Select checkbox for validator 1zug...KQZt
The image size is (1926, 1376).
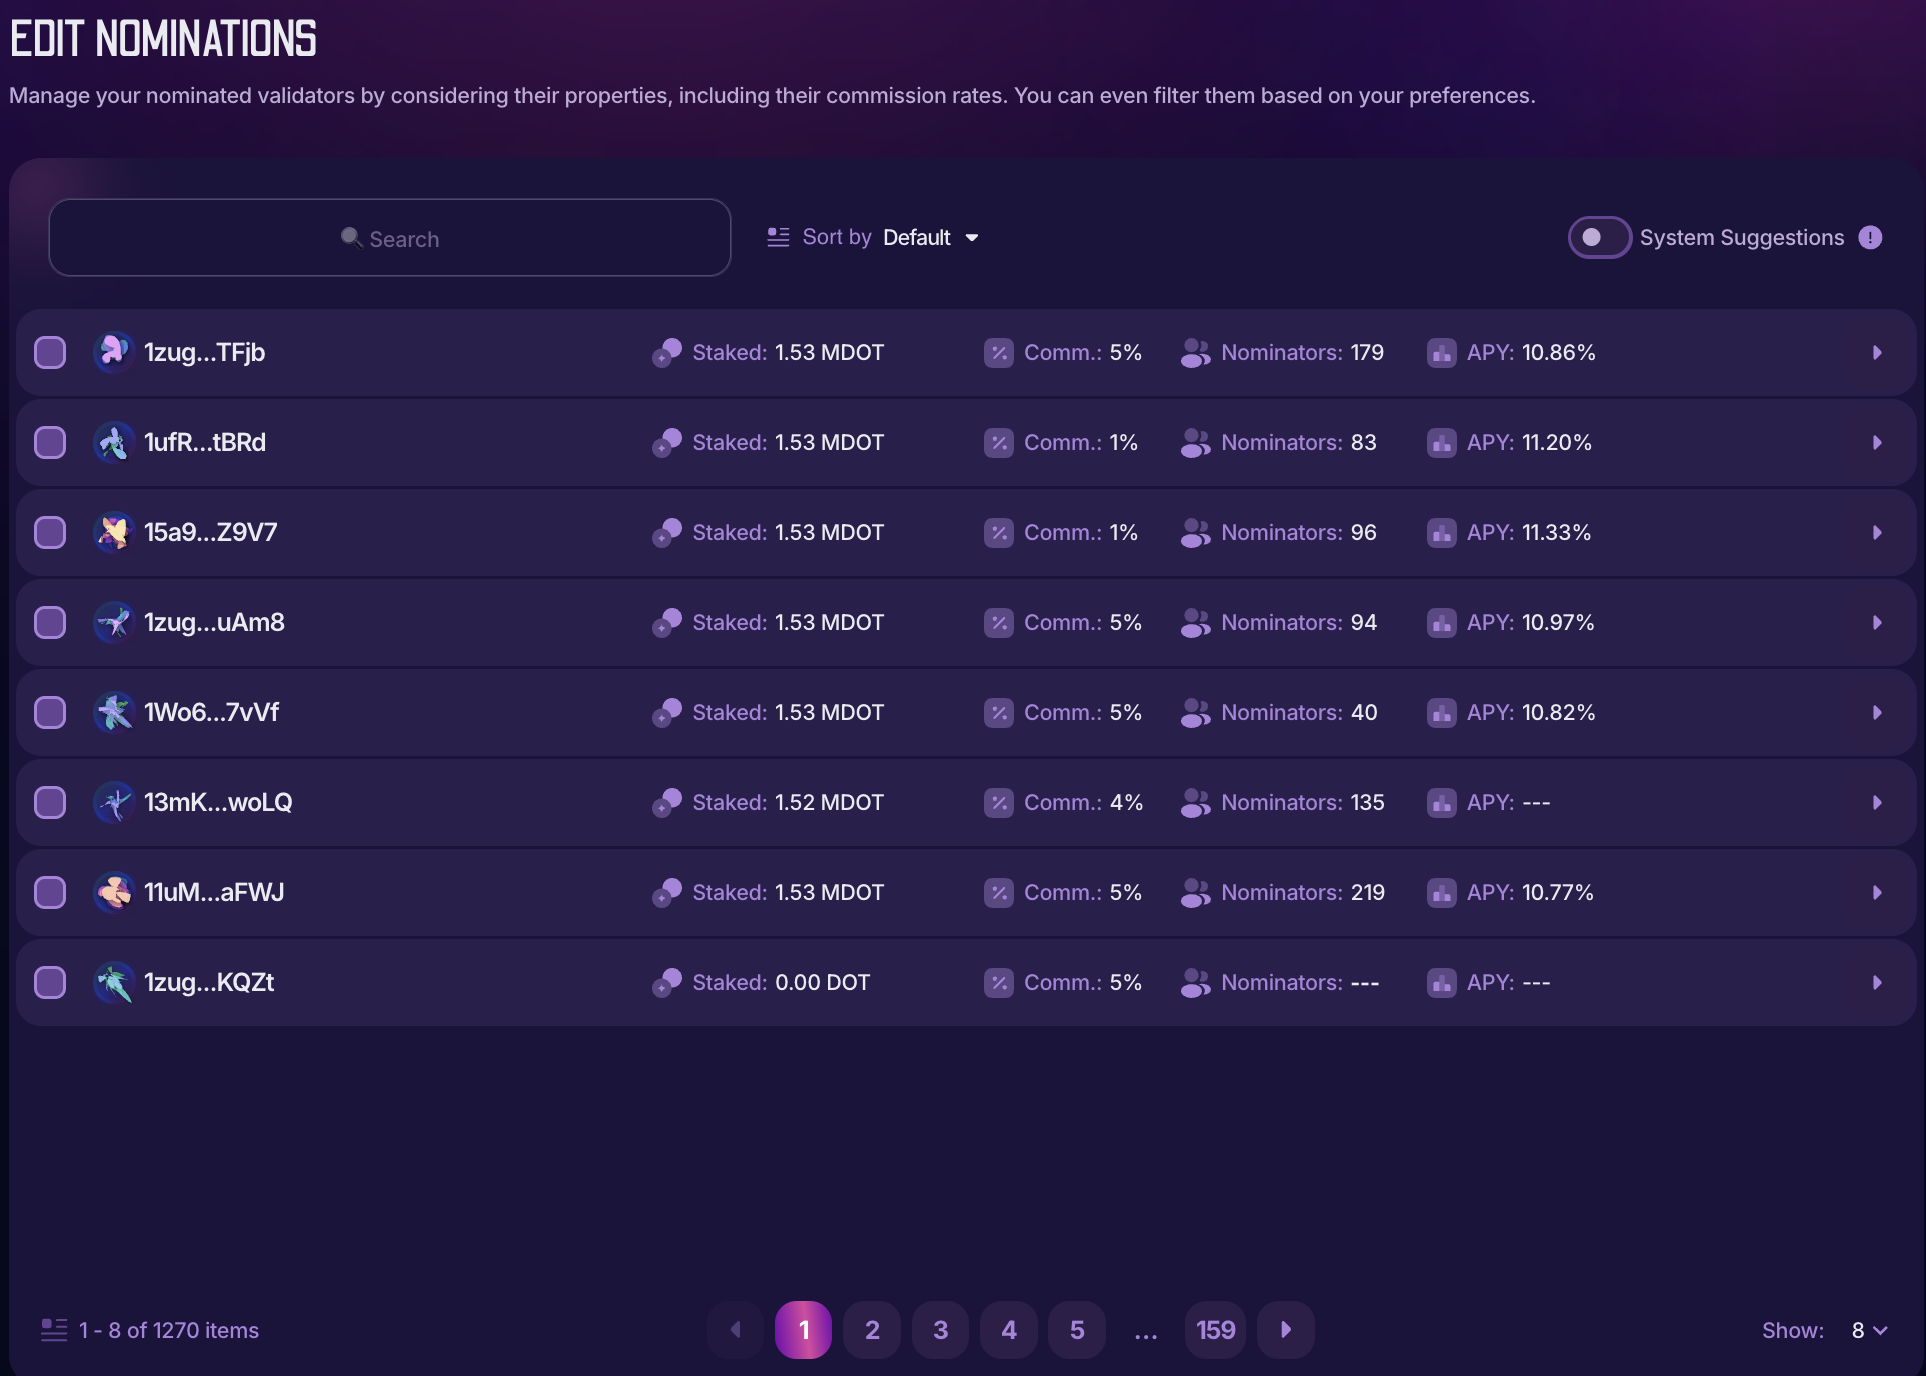50,982
